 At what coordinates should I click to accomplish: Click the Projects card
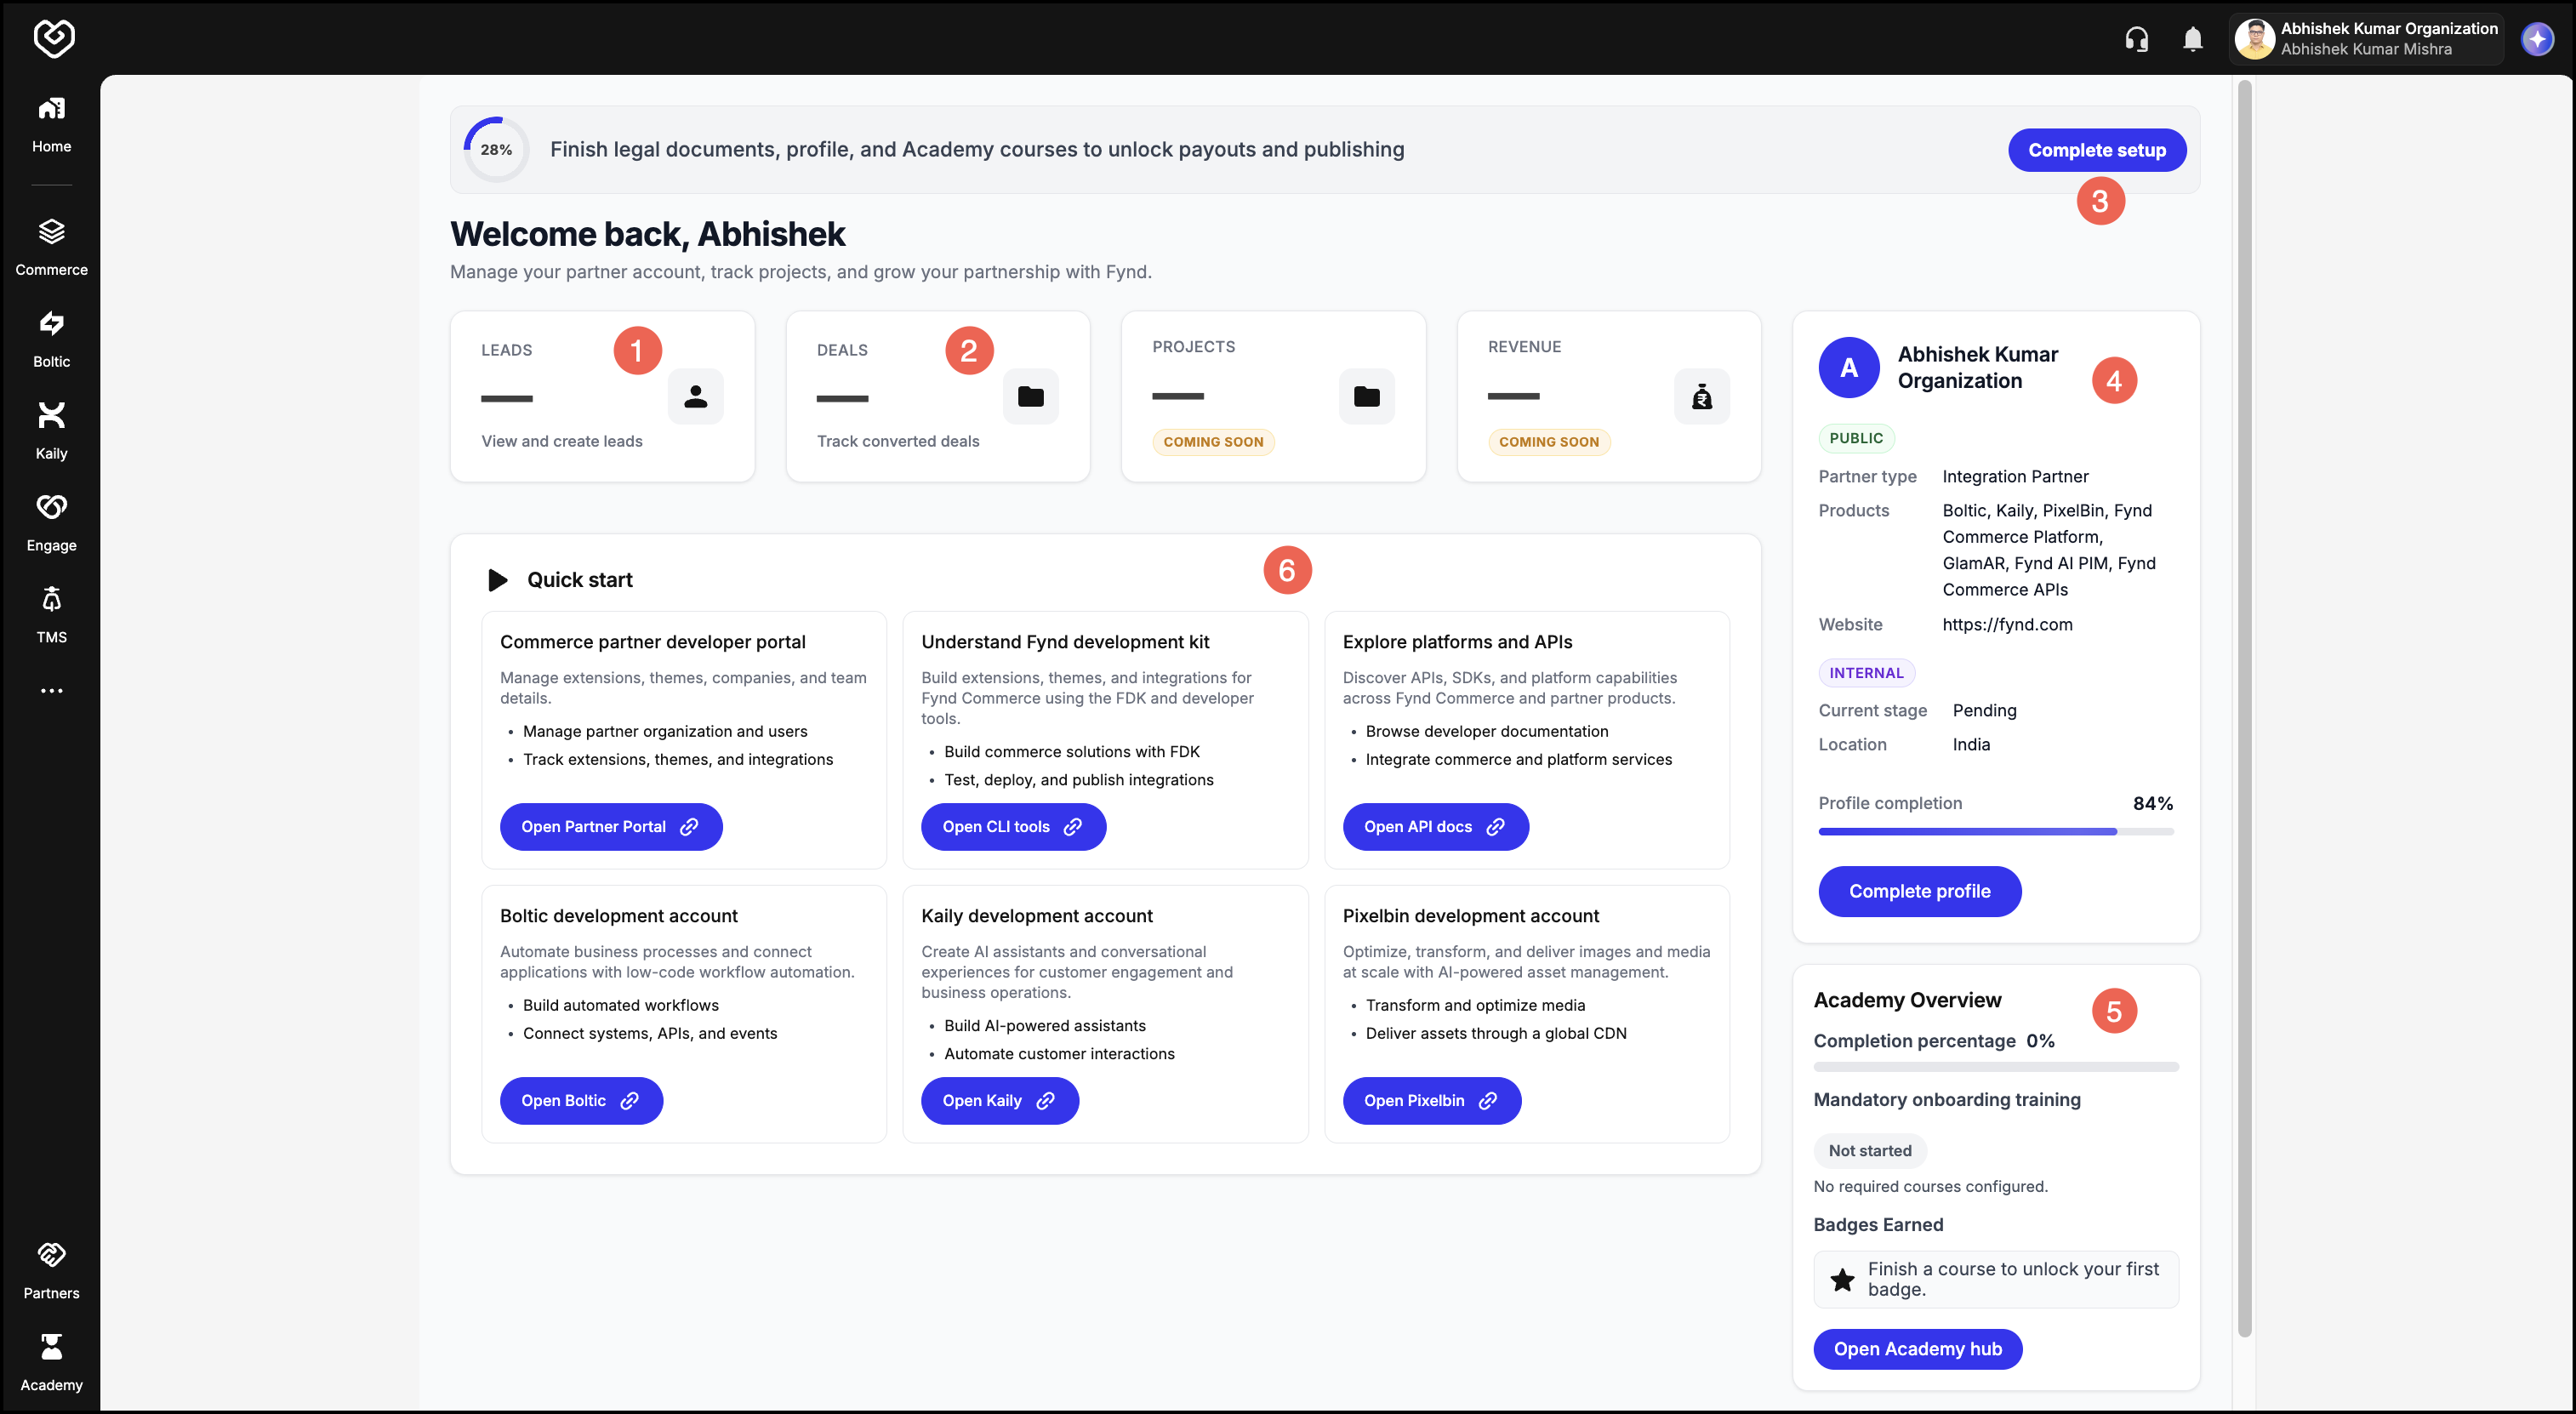point(1273,397)
